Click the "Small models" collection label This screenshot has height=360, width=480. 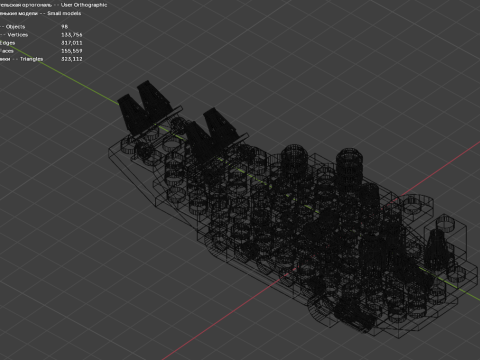[x=64, y=13]
